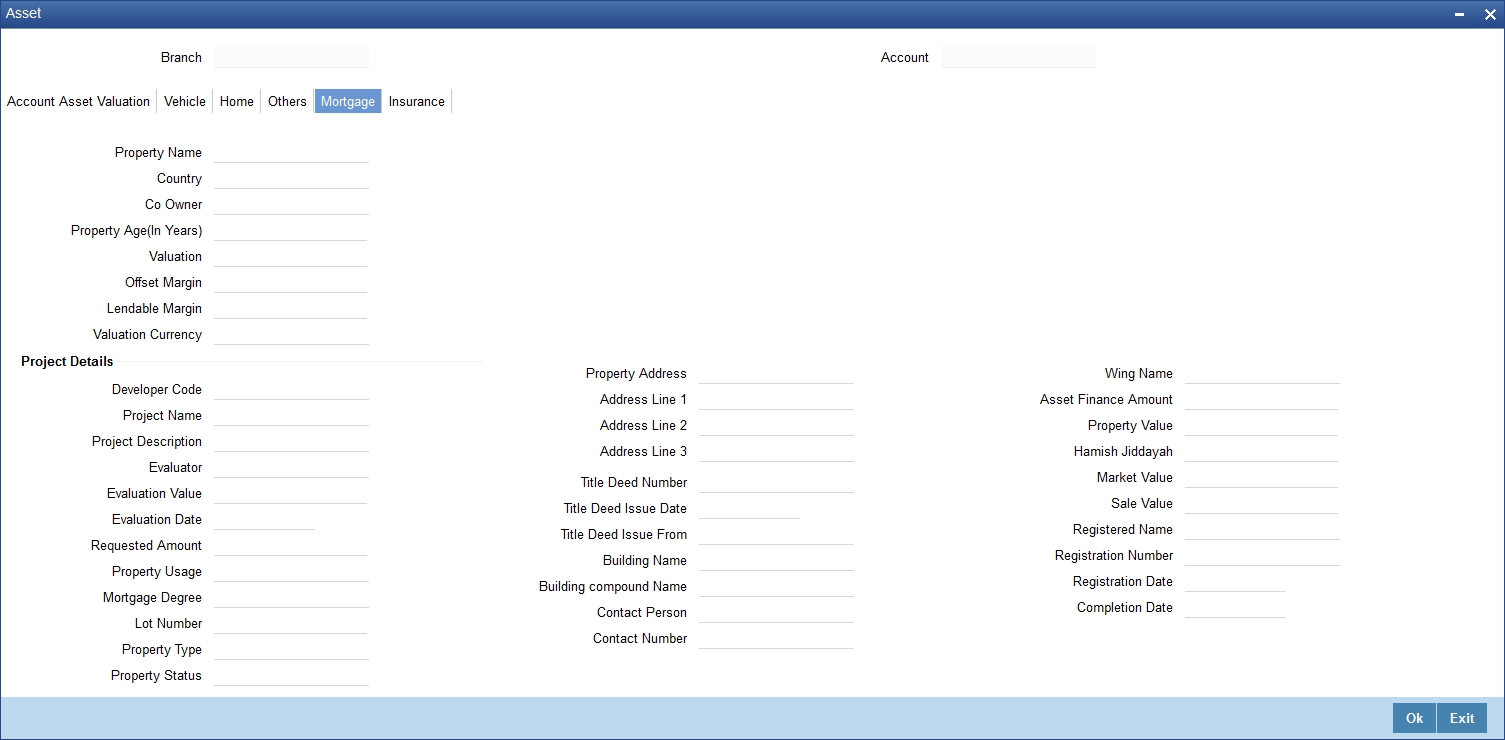1505x740 pixels.
Task: Click the Project Name field
Action: pyautogui.click(x=291, y=415)
